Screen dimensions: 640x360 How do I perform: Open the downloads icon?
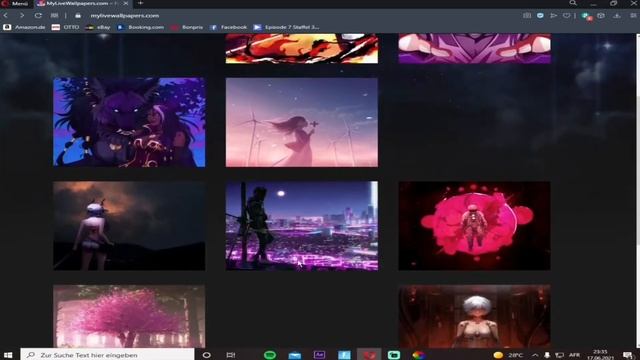(617, 16)
